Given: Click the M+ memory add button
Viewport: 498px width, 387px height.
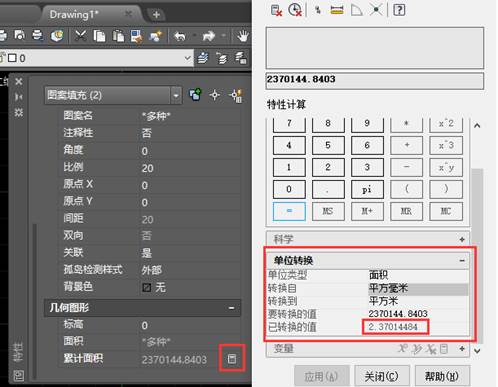Looking at the screenshot, I should click(367, 211).
